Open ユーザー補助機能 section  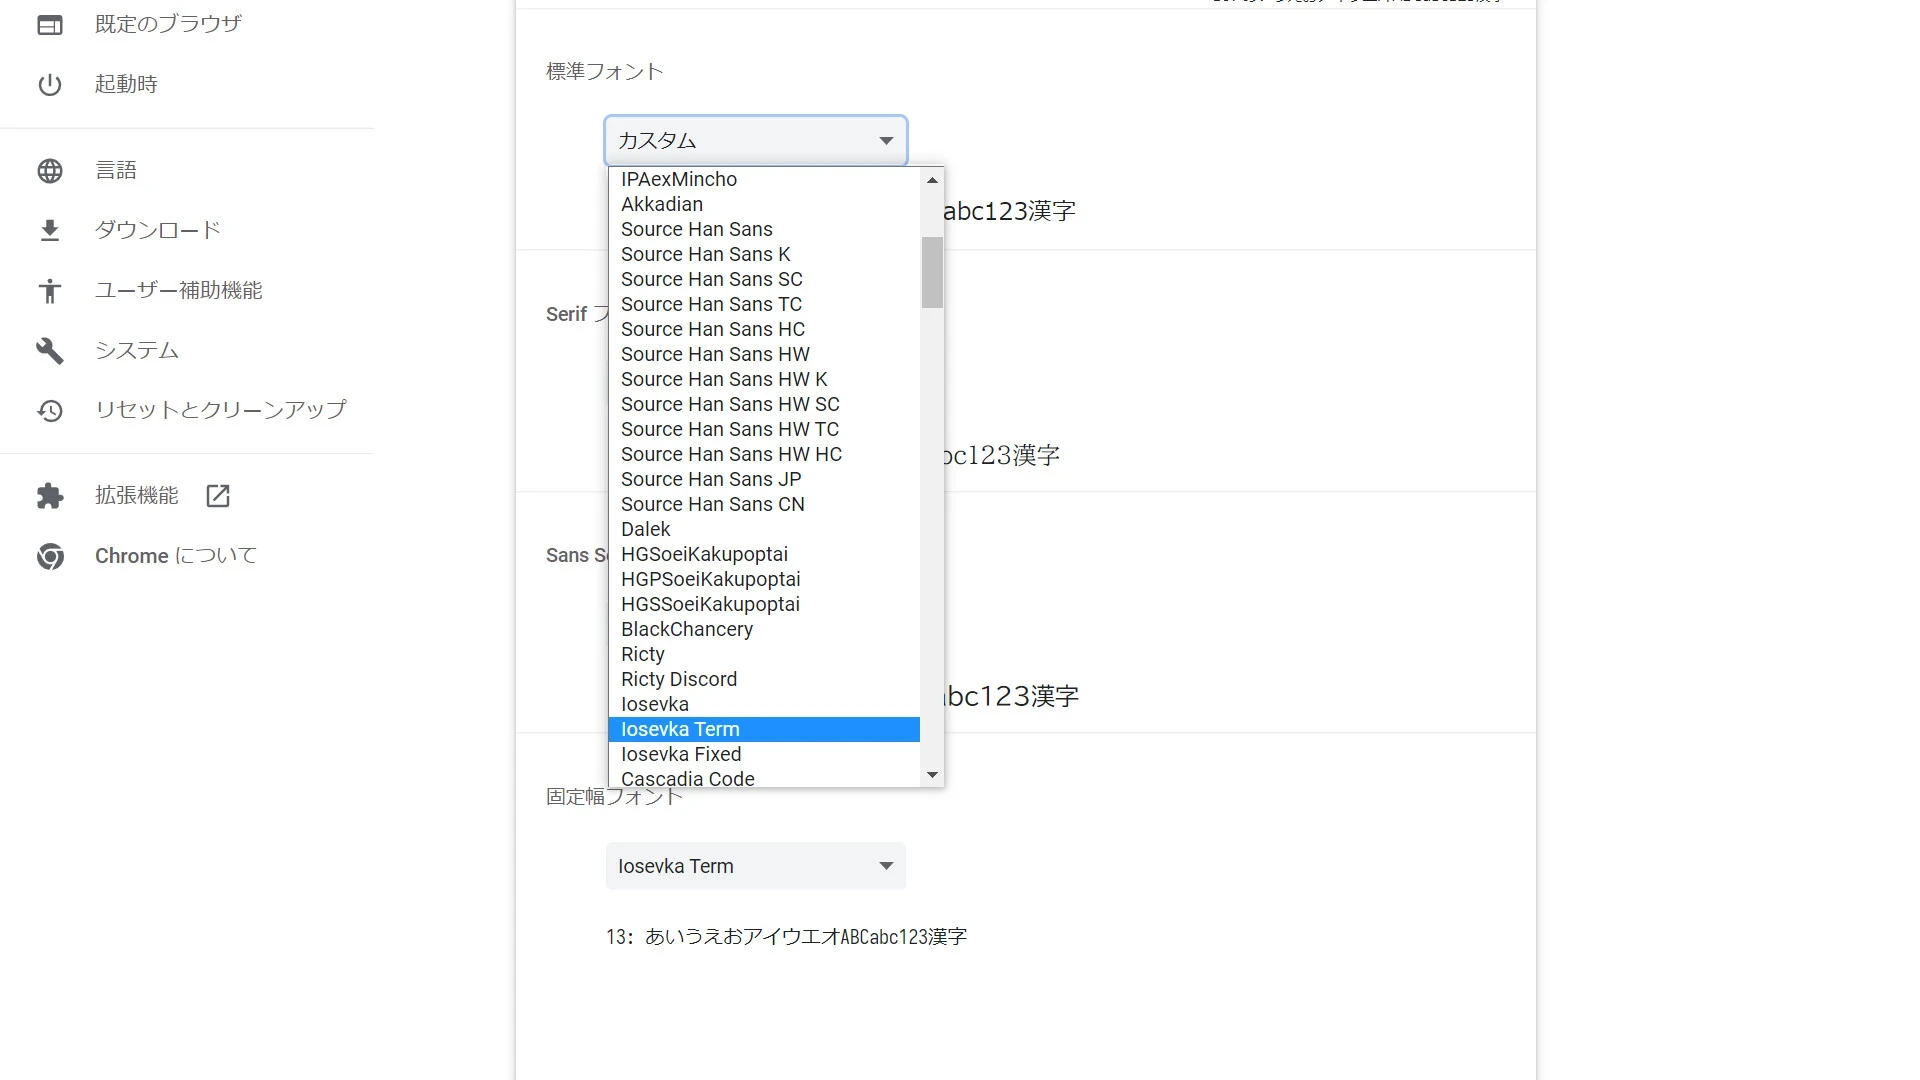(179, 290)
